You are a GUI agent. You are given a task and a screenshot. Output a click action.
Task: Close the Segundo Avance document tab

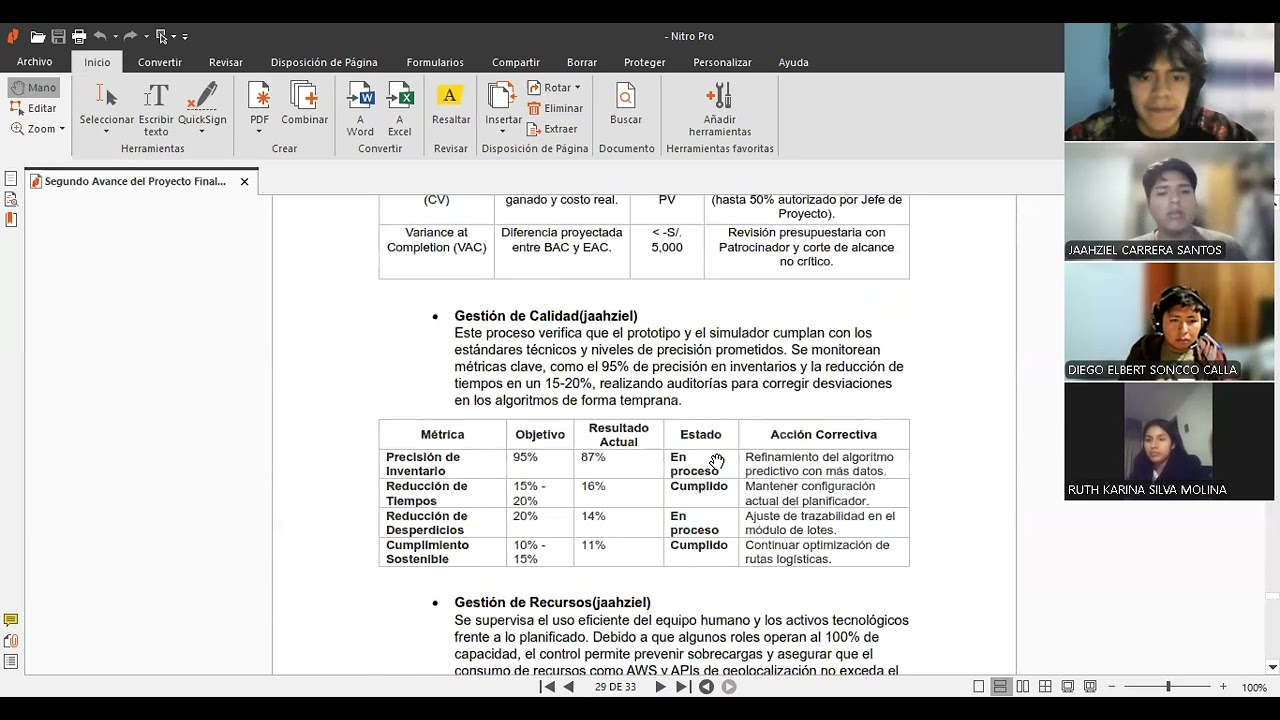click(244, 182)
